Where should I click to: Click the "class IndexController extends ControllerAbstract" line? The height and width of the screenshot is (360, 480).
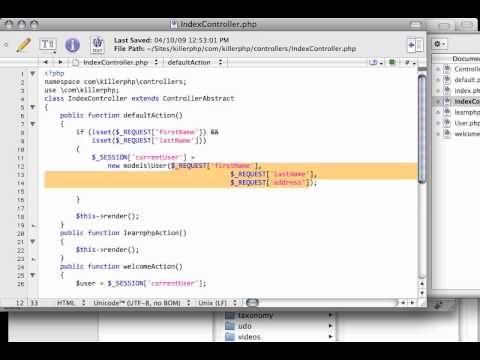[139, 99]
